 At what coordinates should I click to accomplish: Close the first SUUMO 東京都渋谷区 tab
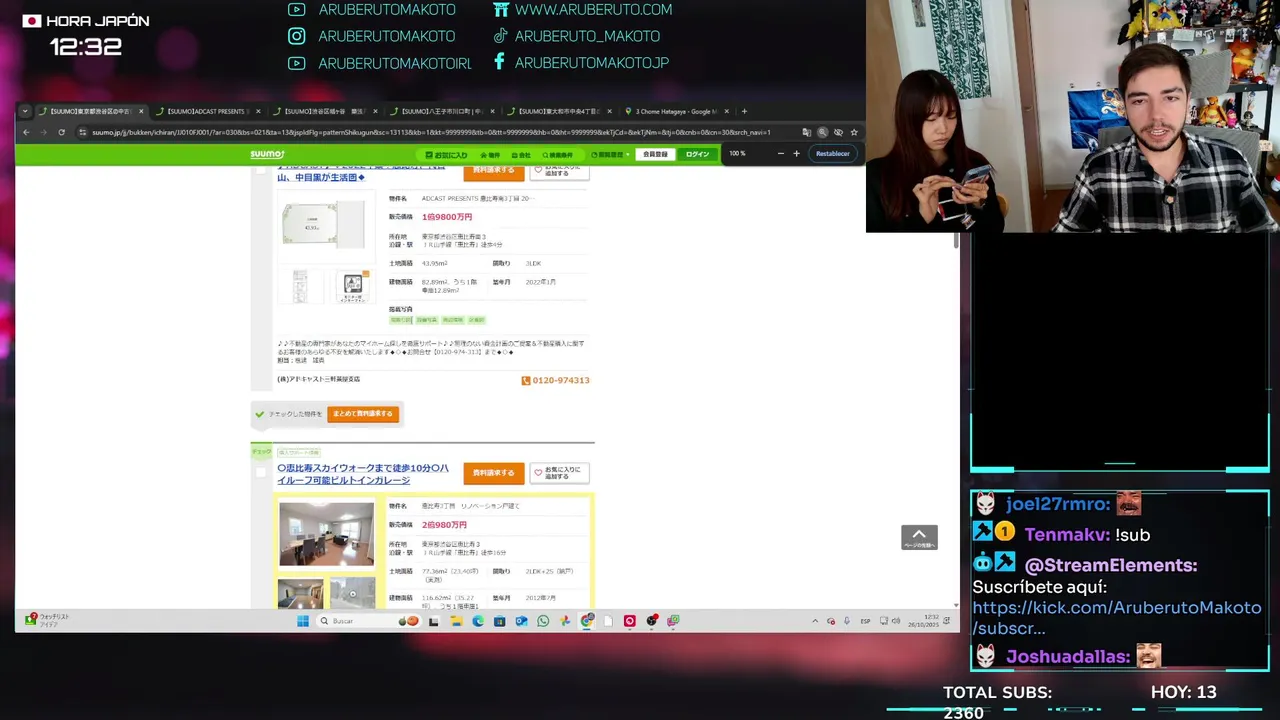tap(141, 111)
